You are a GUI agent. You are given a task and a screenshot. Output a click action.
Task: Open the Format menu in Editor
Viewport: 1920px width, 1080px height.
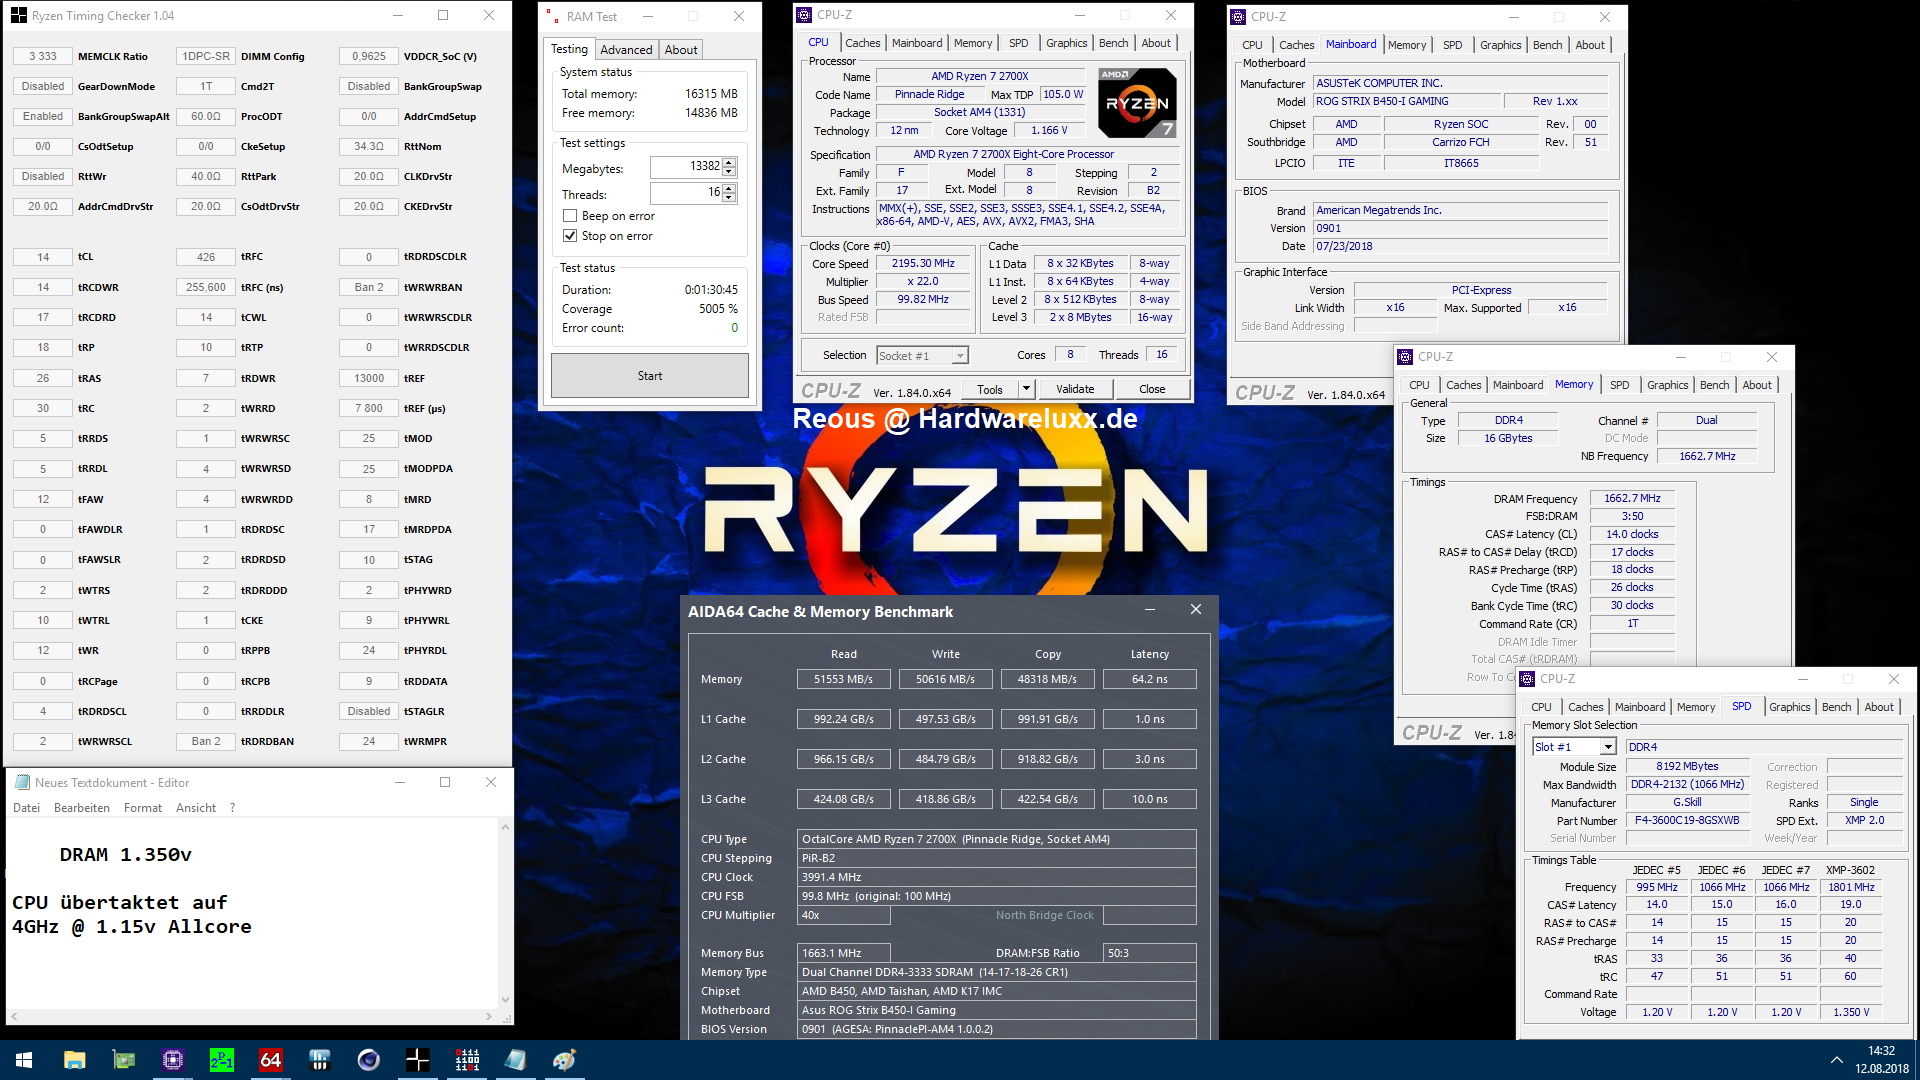tap(142, 808)
